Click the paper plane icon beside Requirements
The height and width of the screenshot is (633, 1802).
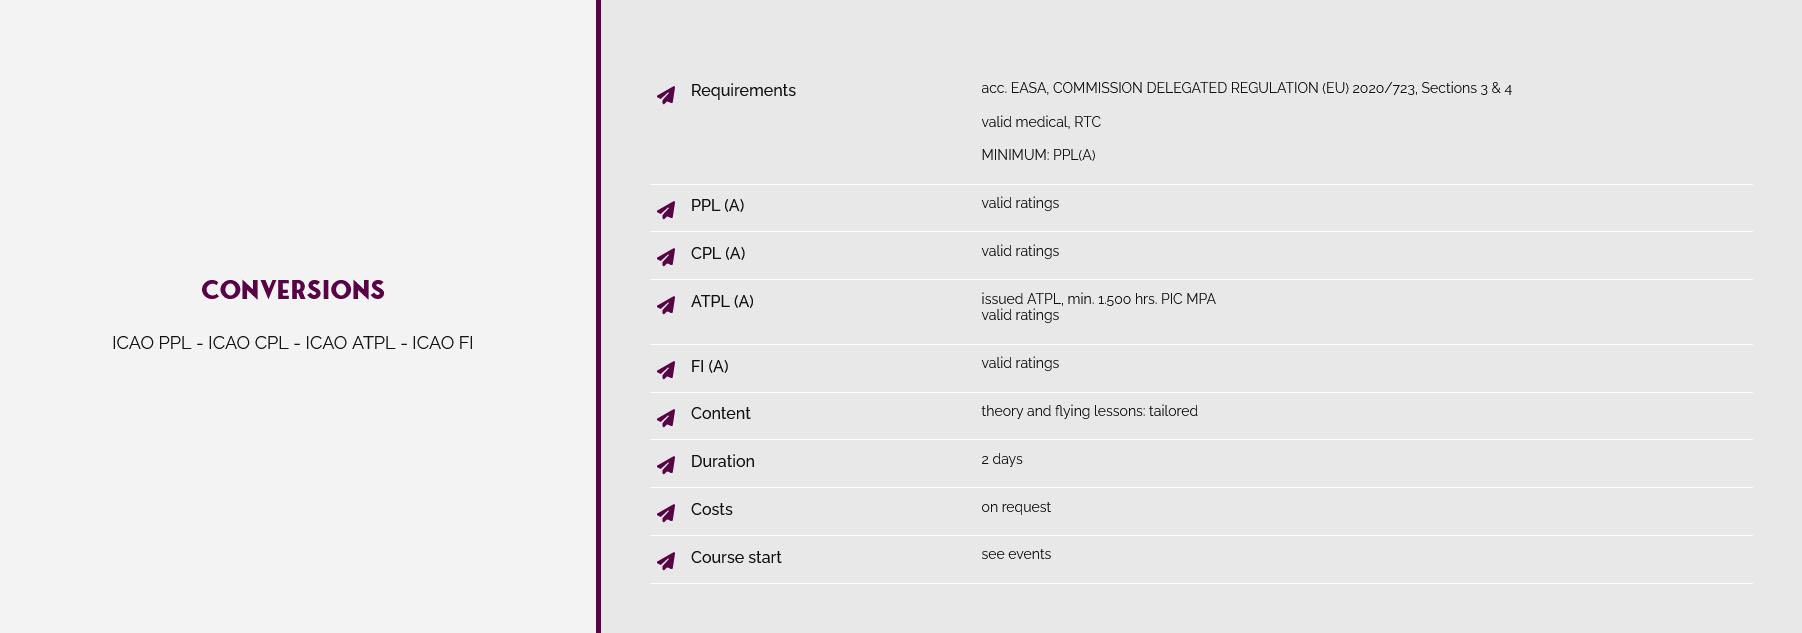coord(666,95)
